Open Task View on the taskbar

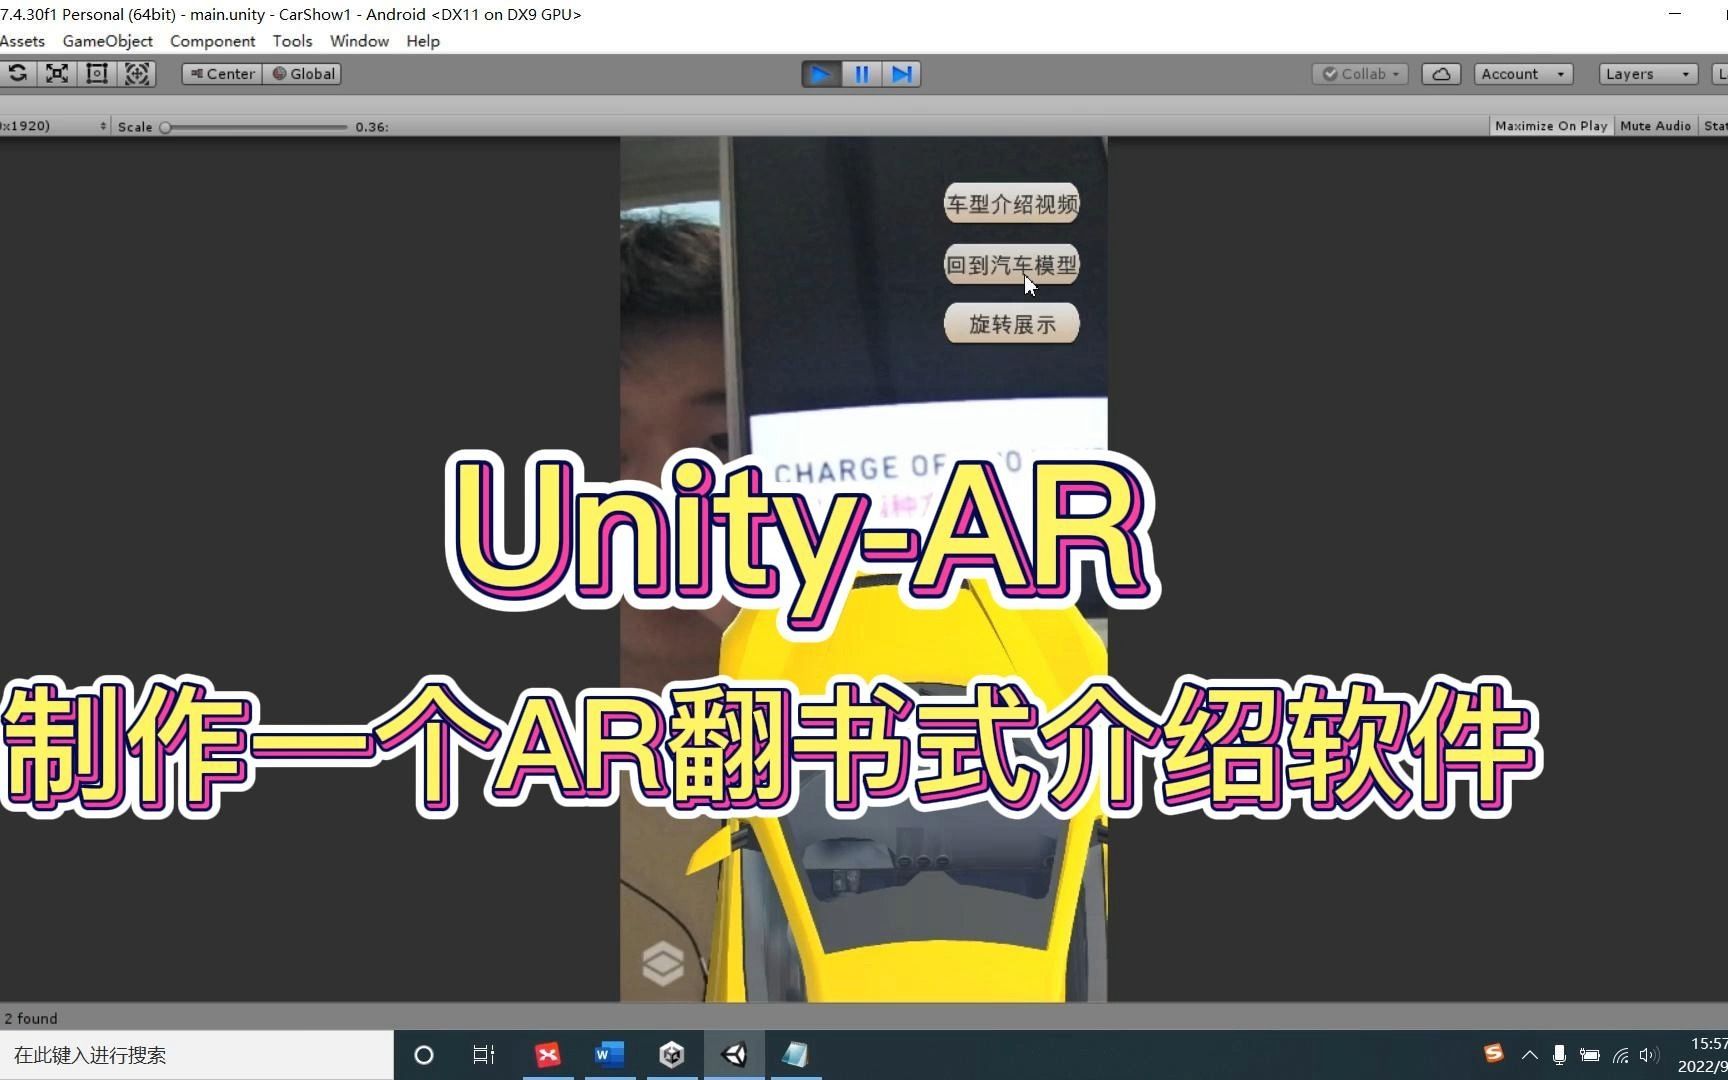tap(484, 1055)
